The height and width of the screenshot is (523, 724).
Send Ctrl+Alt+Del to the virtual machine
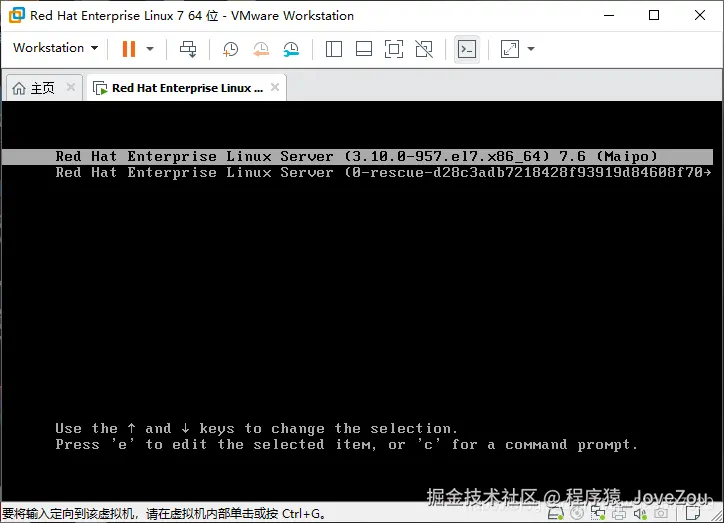(188, 49)
